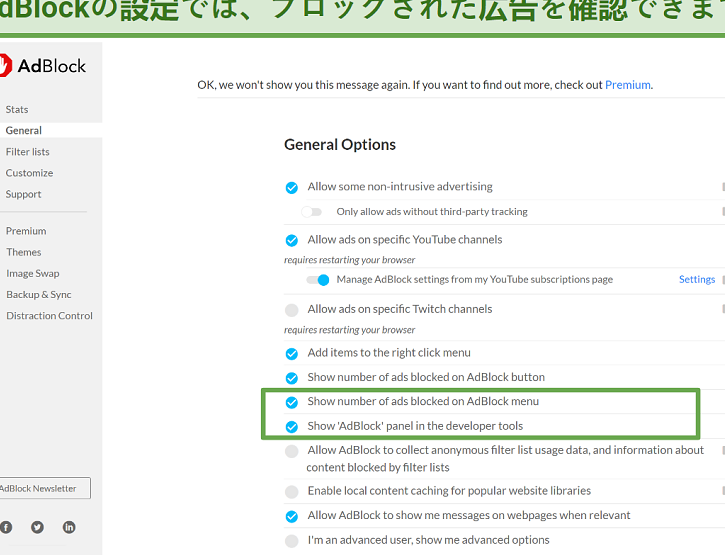
Task: Uncheck Allow AdBlock to show me messages
Action: pos(292,516)
